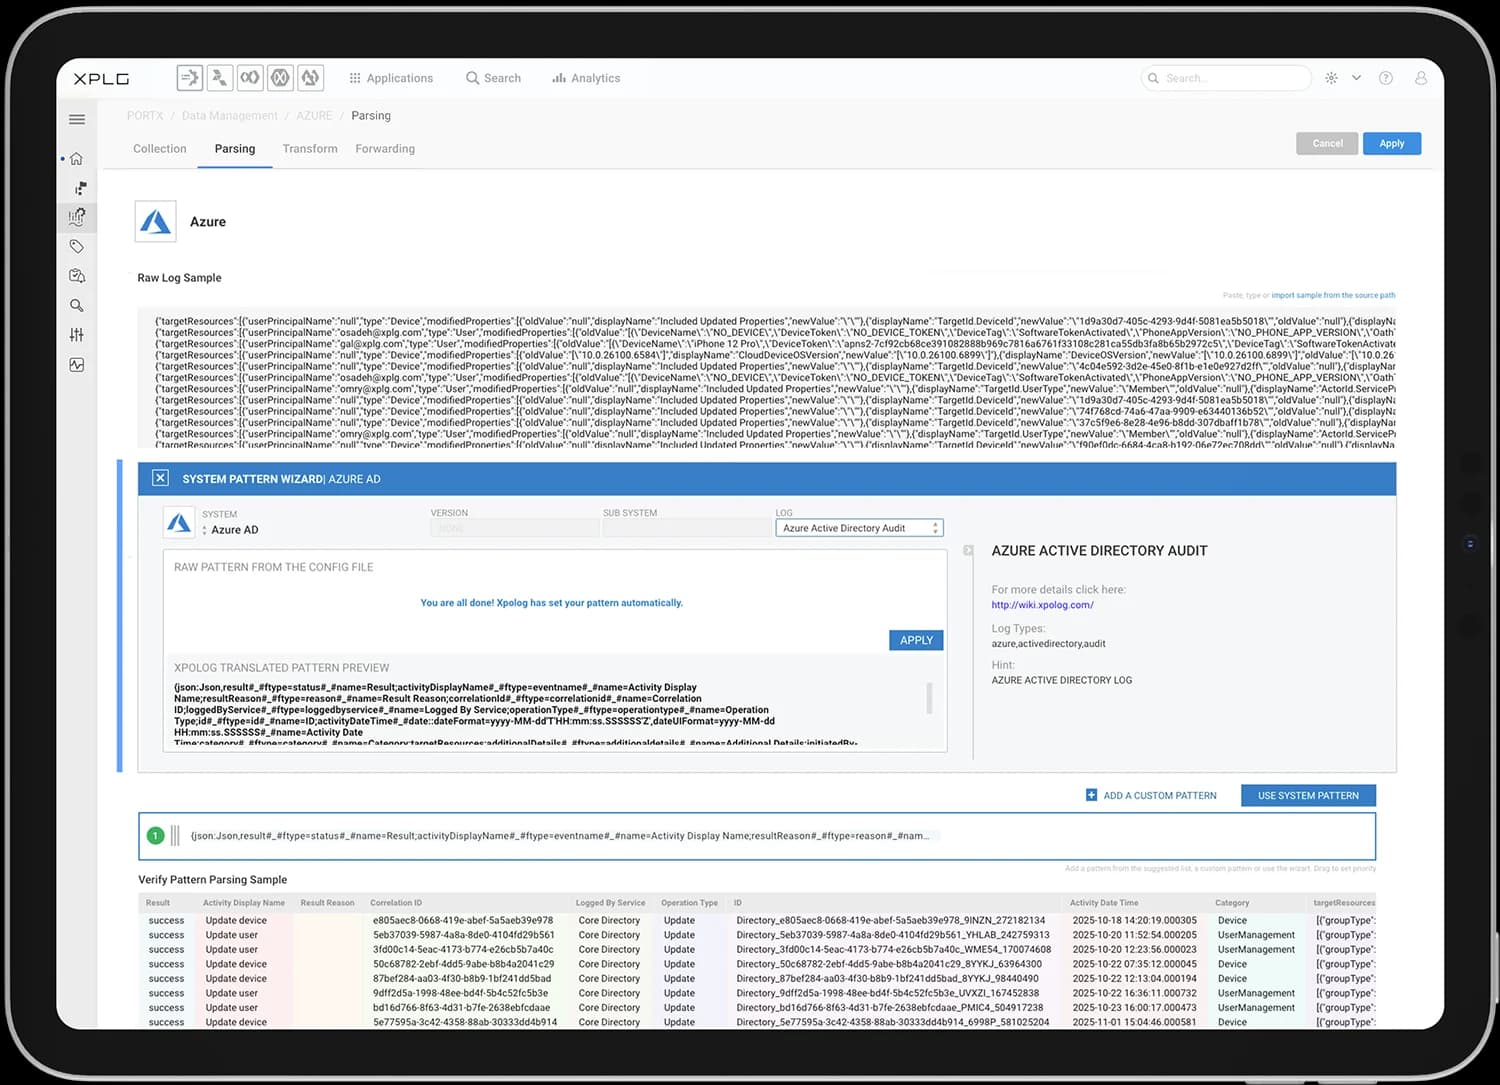The image size is (1500, 1085).
Task: Click the wizard APPLY button
Action: coord(916,640)
